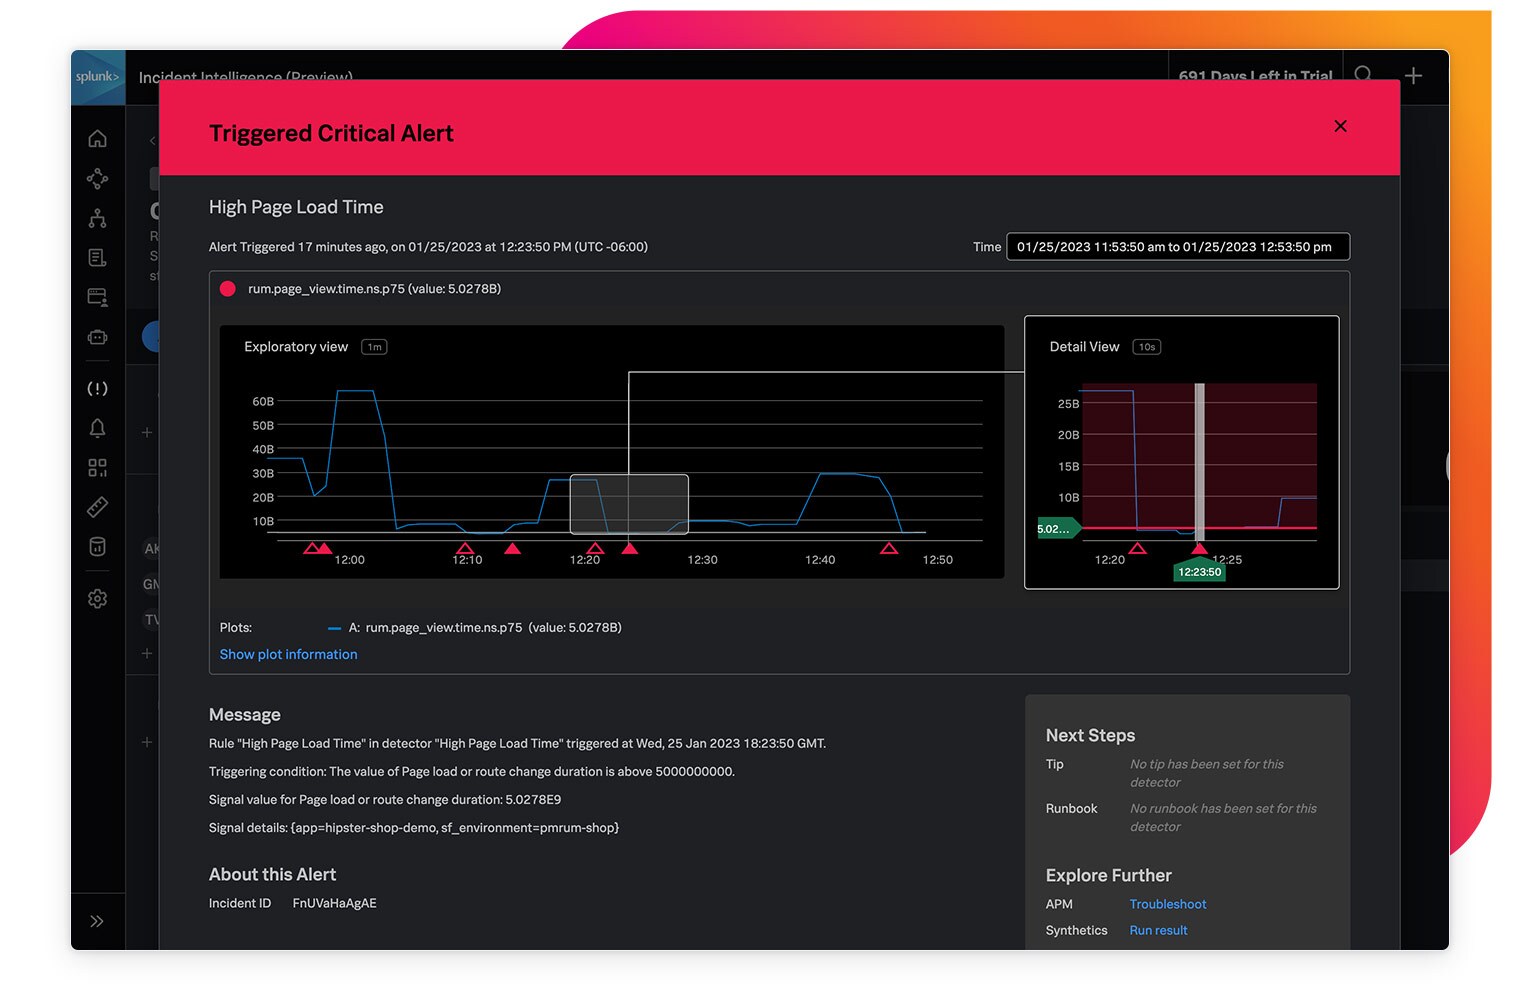Click the outlined alert triangle at 12:20 in the exploratory chart
This screenshot has height=1000, width=1520.
click(595, 548)
